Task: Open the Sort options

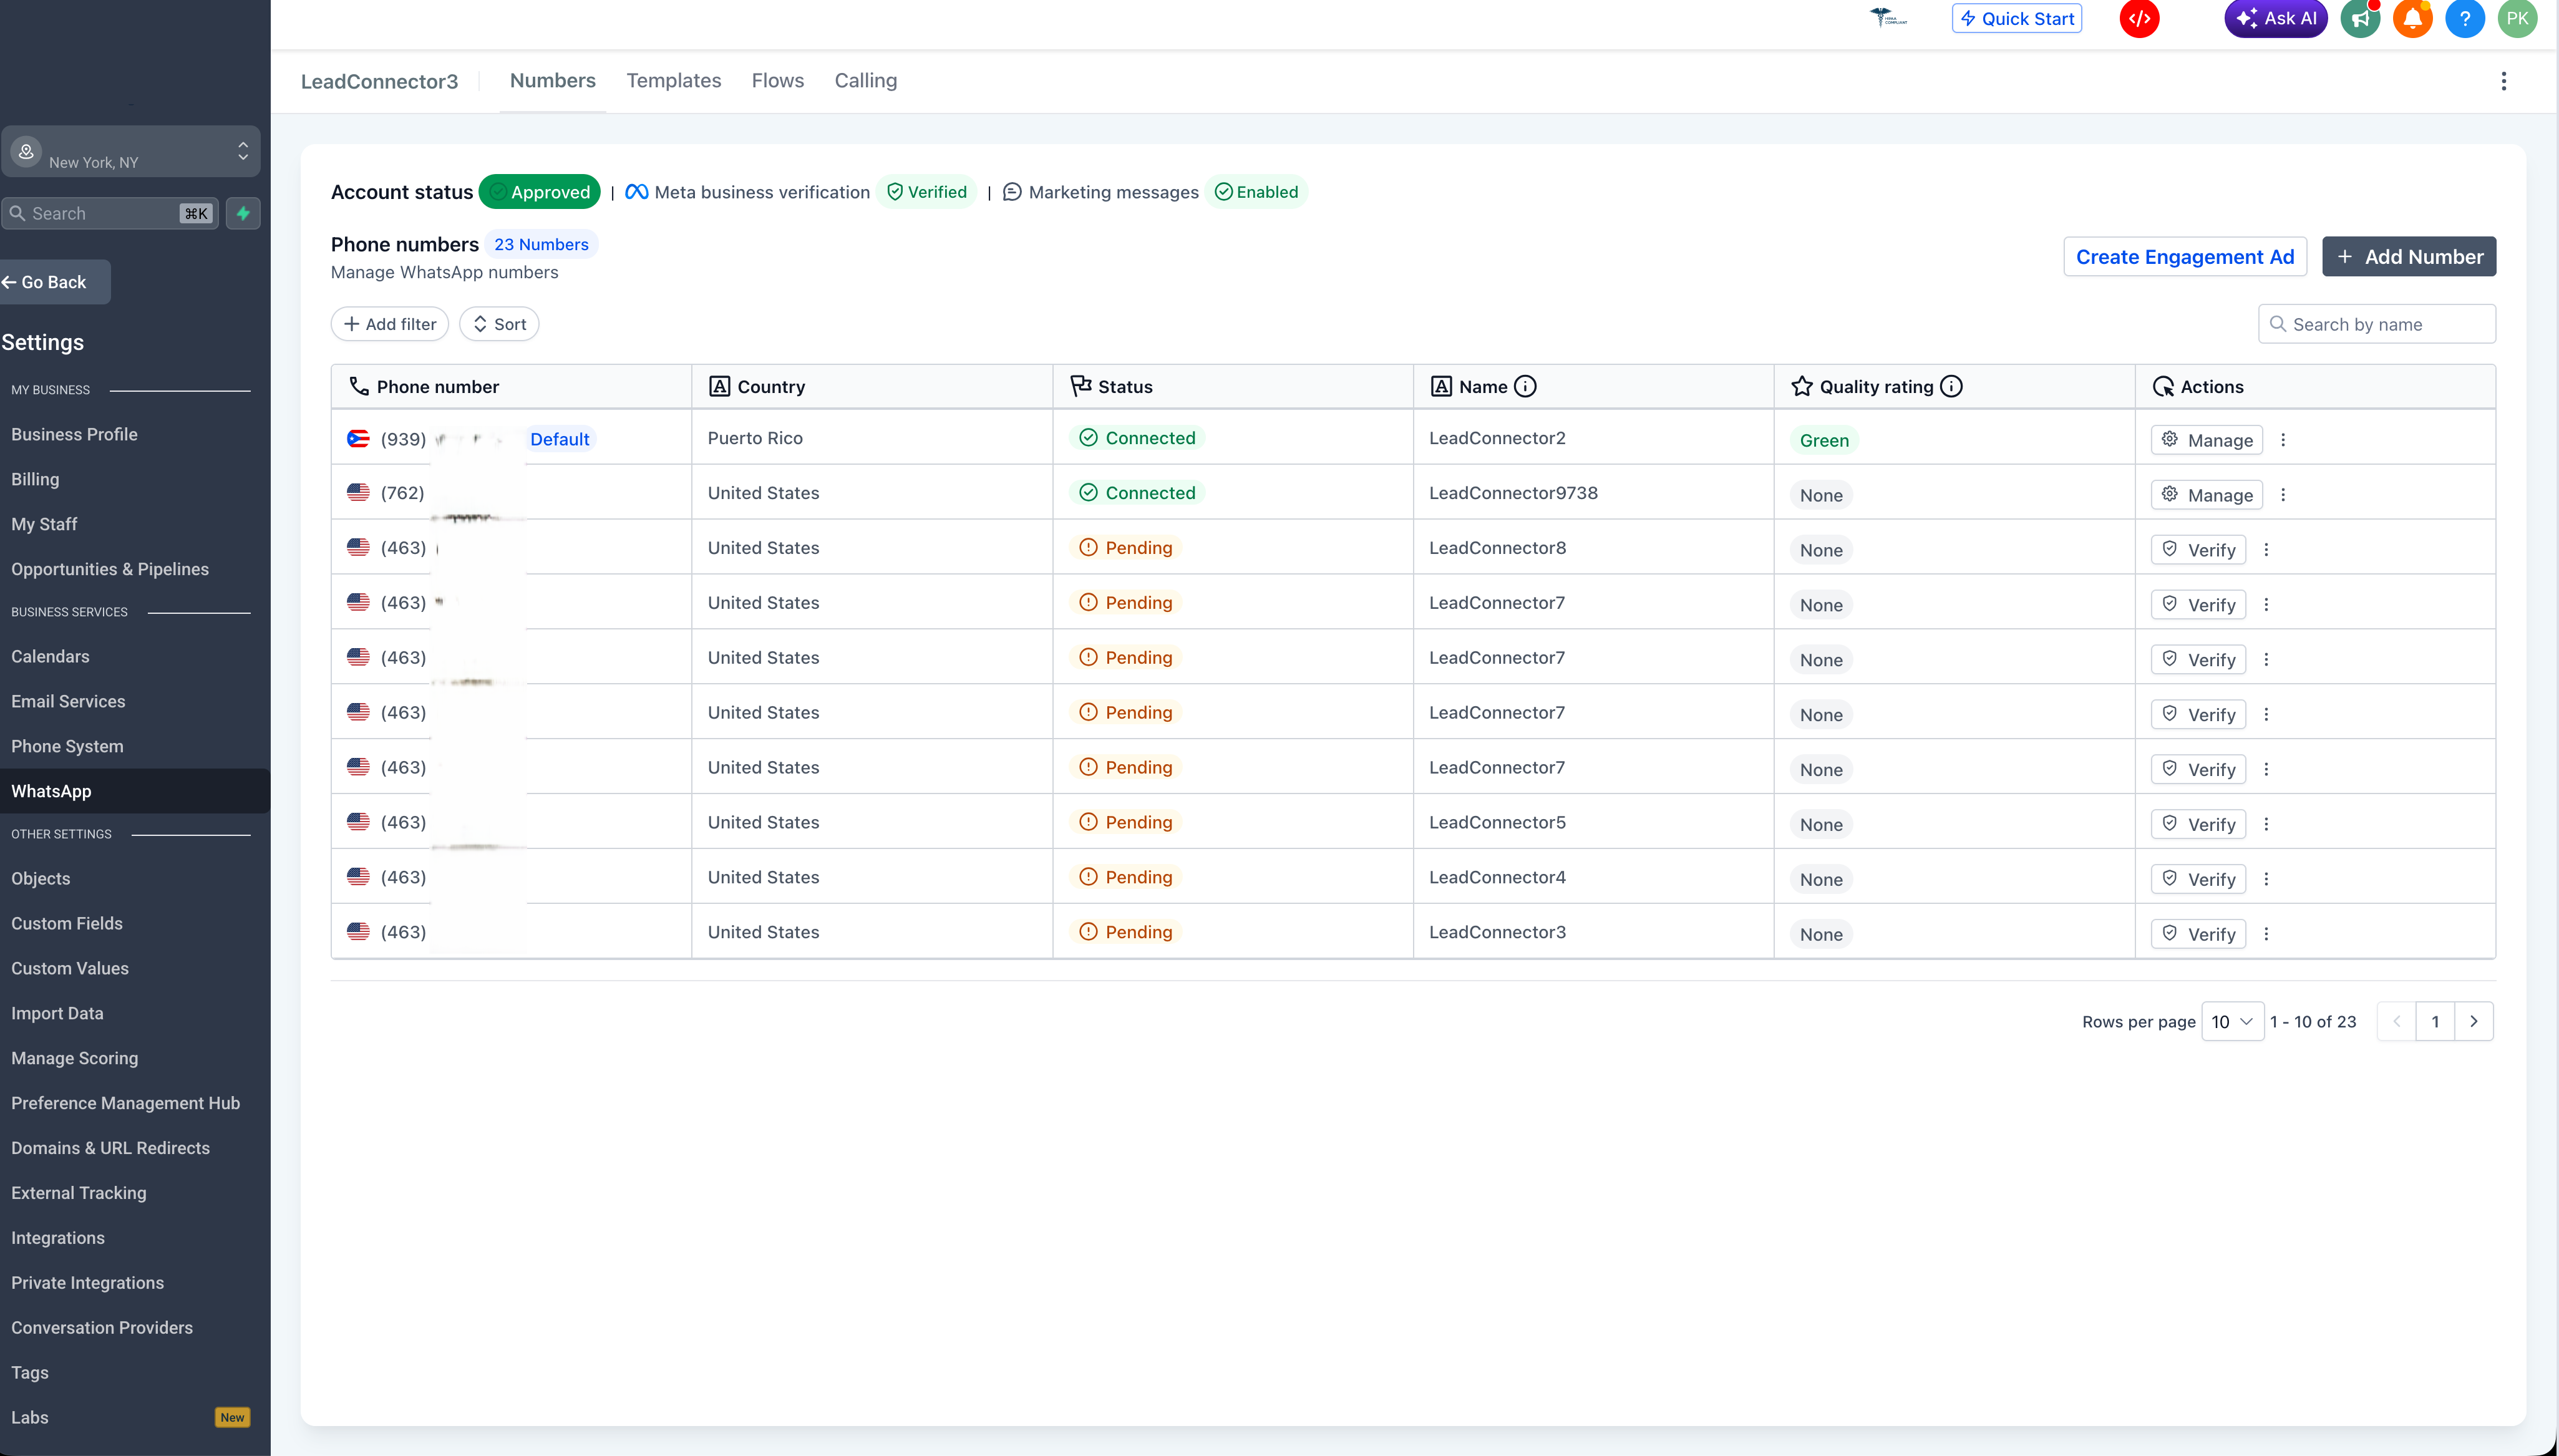Action: pos(499,324)
